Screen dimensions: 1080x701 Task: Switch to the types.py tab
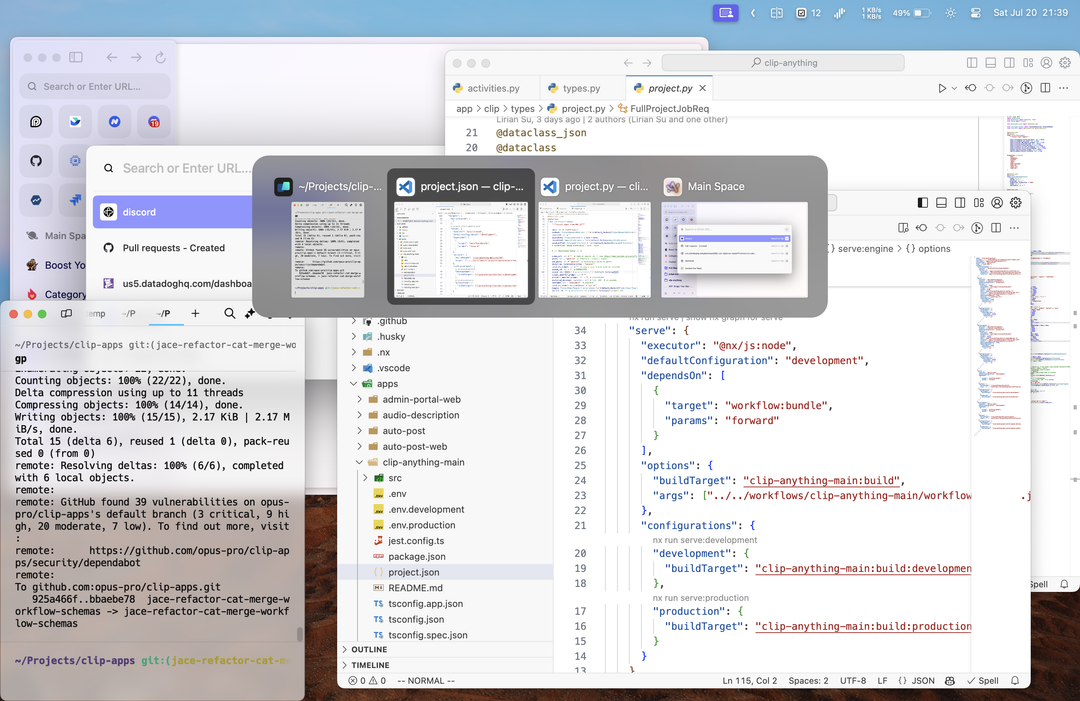click(581, 88)
